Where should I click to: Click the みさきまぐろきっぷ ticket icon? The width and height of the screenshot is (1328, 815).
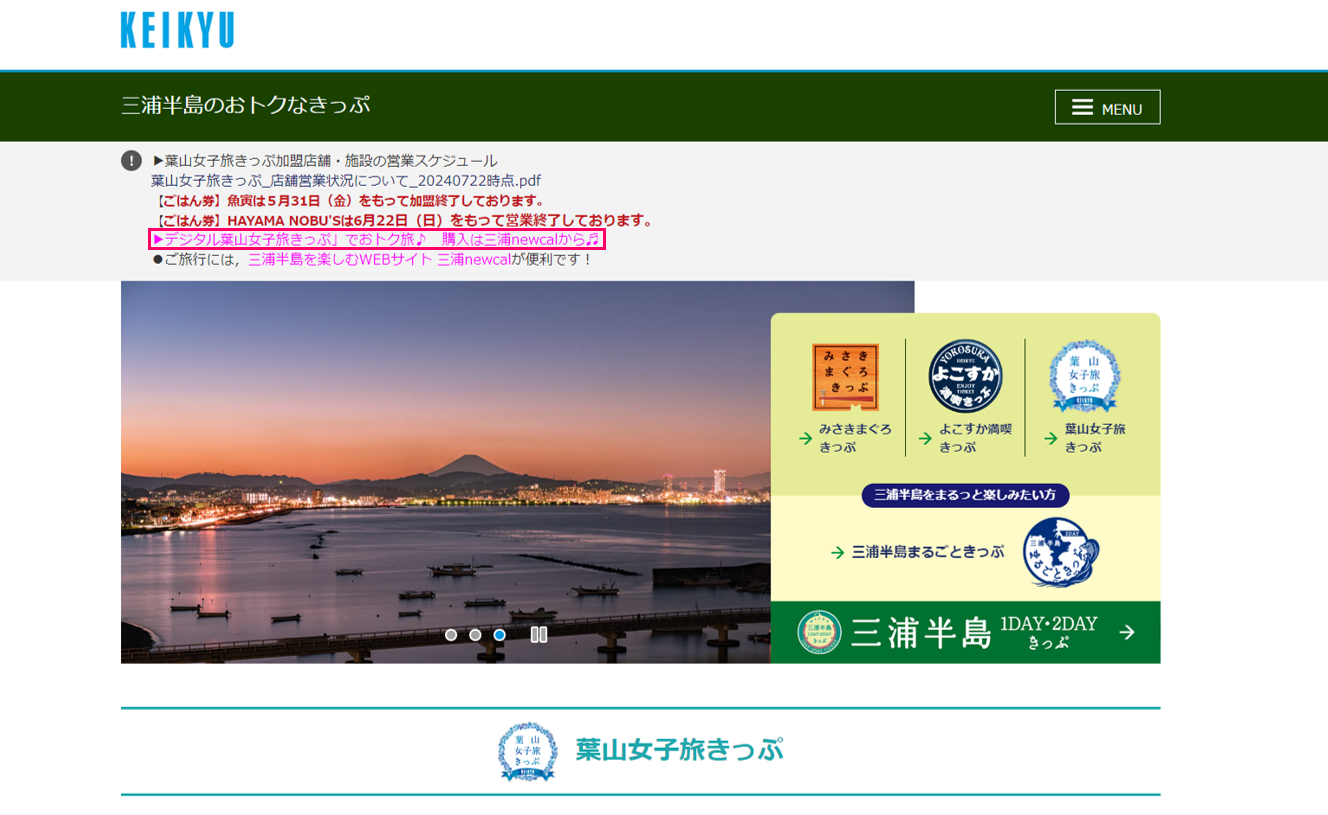point(845,377)
